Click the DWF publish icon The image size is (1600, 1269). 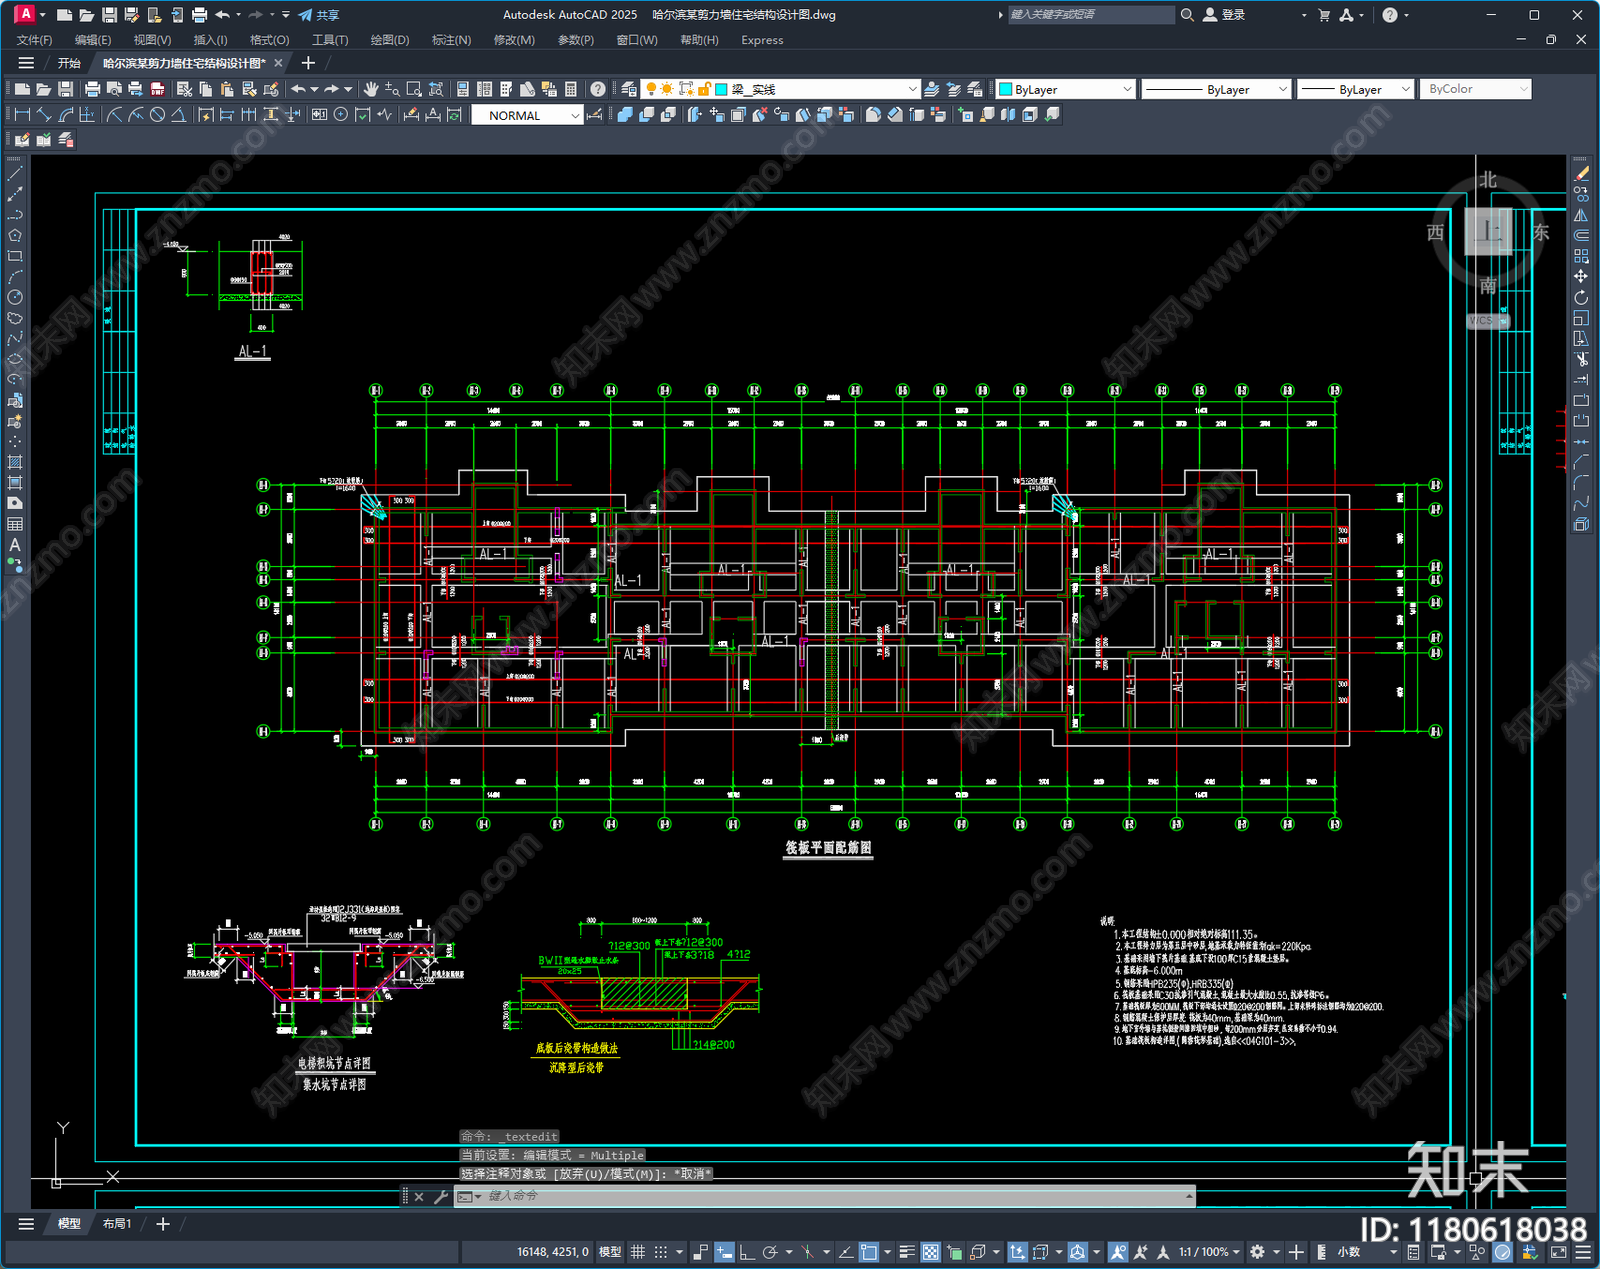(x=157, y=89)
